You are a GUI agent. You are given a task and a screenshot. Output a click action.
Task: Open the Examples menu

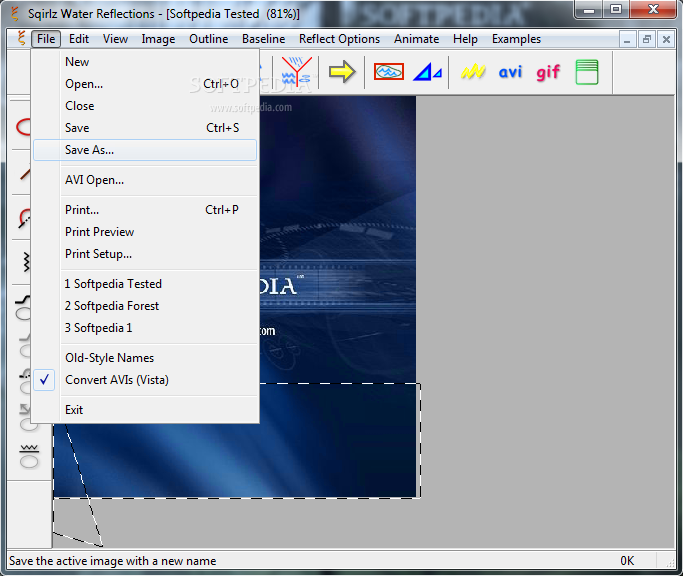point(516,39)
